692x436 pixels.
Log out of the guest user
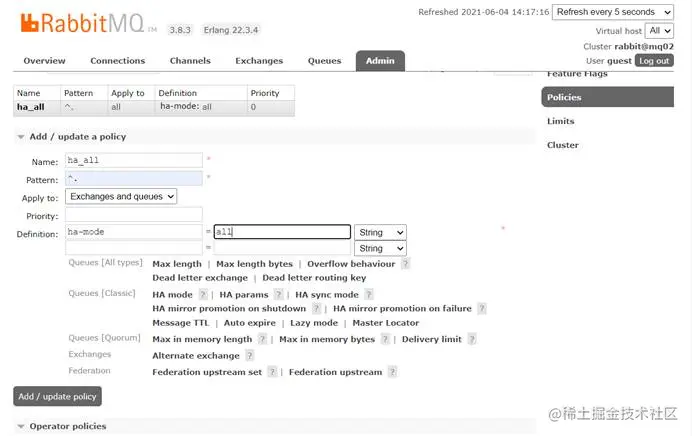654,61
